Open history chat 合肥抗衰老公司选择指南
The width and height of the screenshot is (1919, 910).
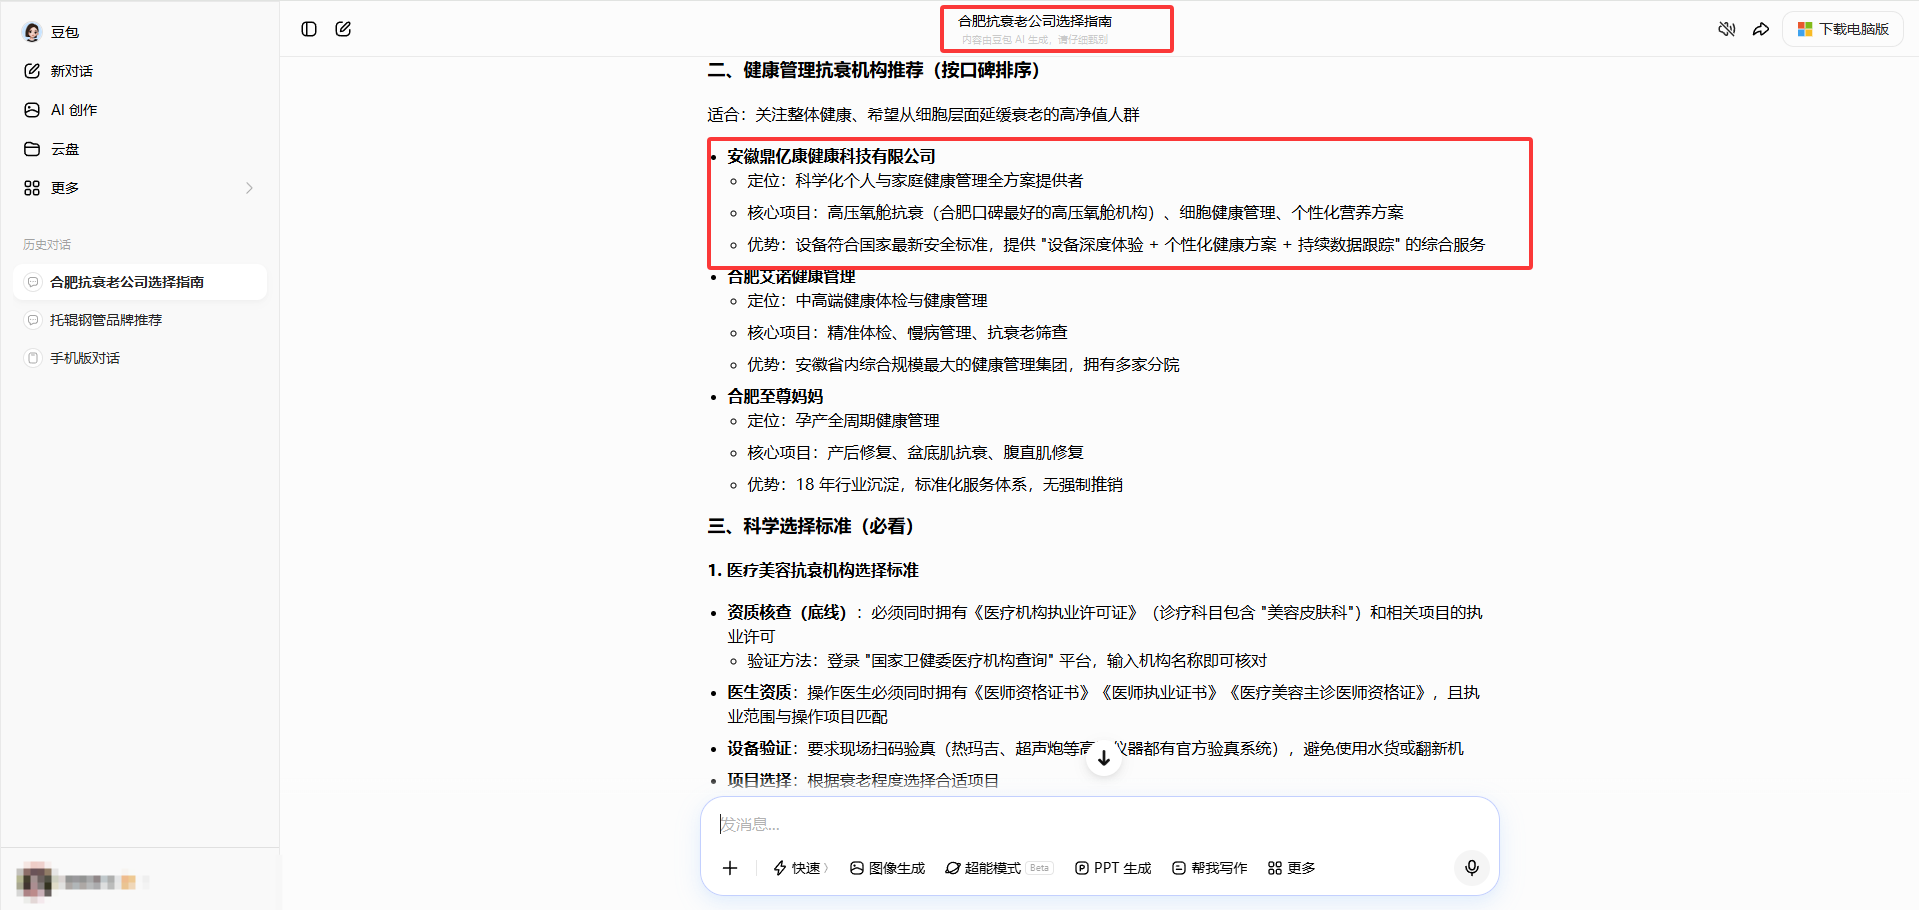click(140, 282)
